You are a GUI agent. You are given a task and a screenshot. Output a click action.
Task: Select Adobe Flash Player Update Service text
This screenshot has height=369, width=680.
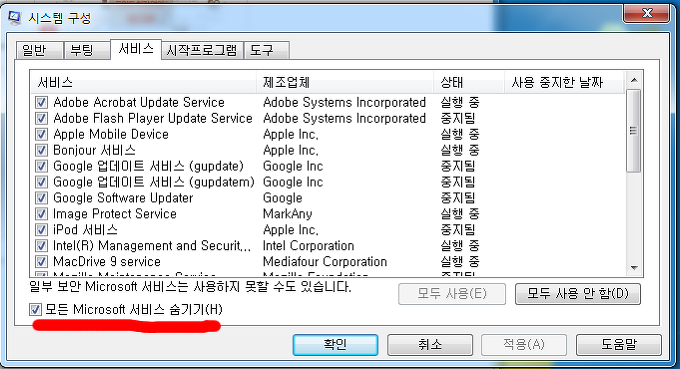153,118
